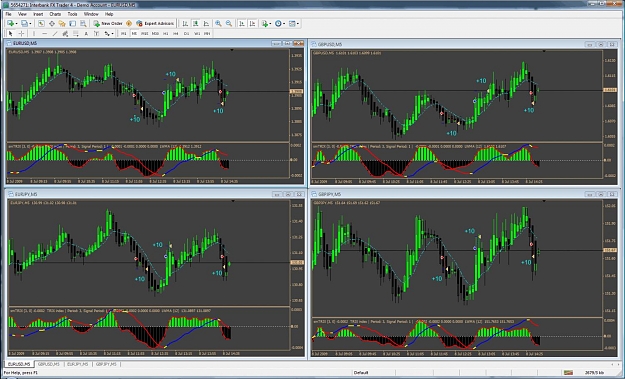The width and height of the screenshot is (625, 379).
Task: Open the Strategy Tester icon
Action: tap(83, 24)
